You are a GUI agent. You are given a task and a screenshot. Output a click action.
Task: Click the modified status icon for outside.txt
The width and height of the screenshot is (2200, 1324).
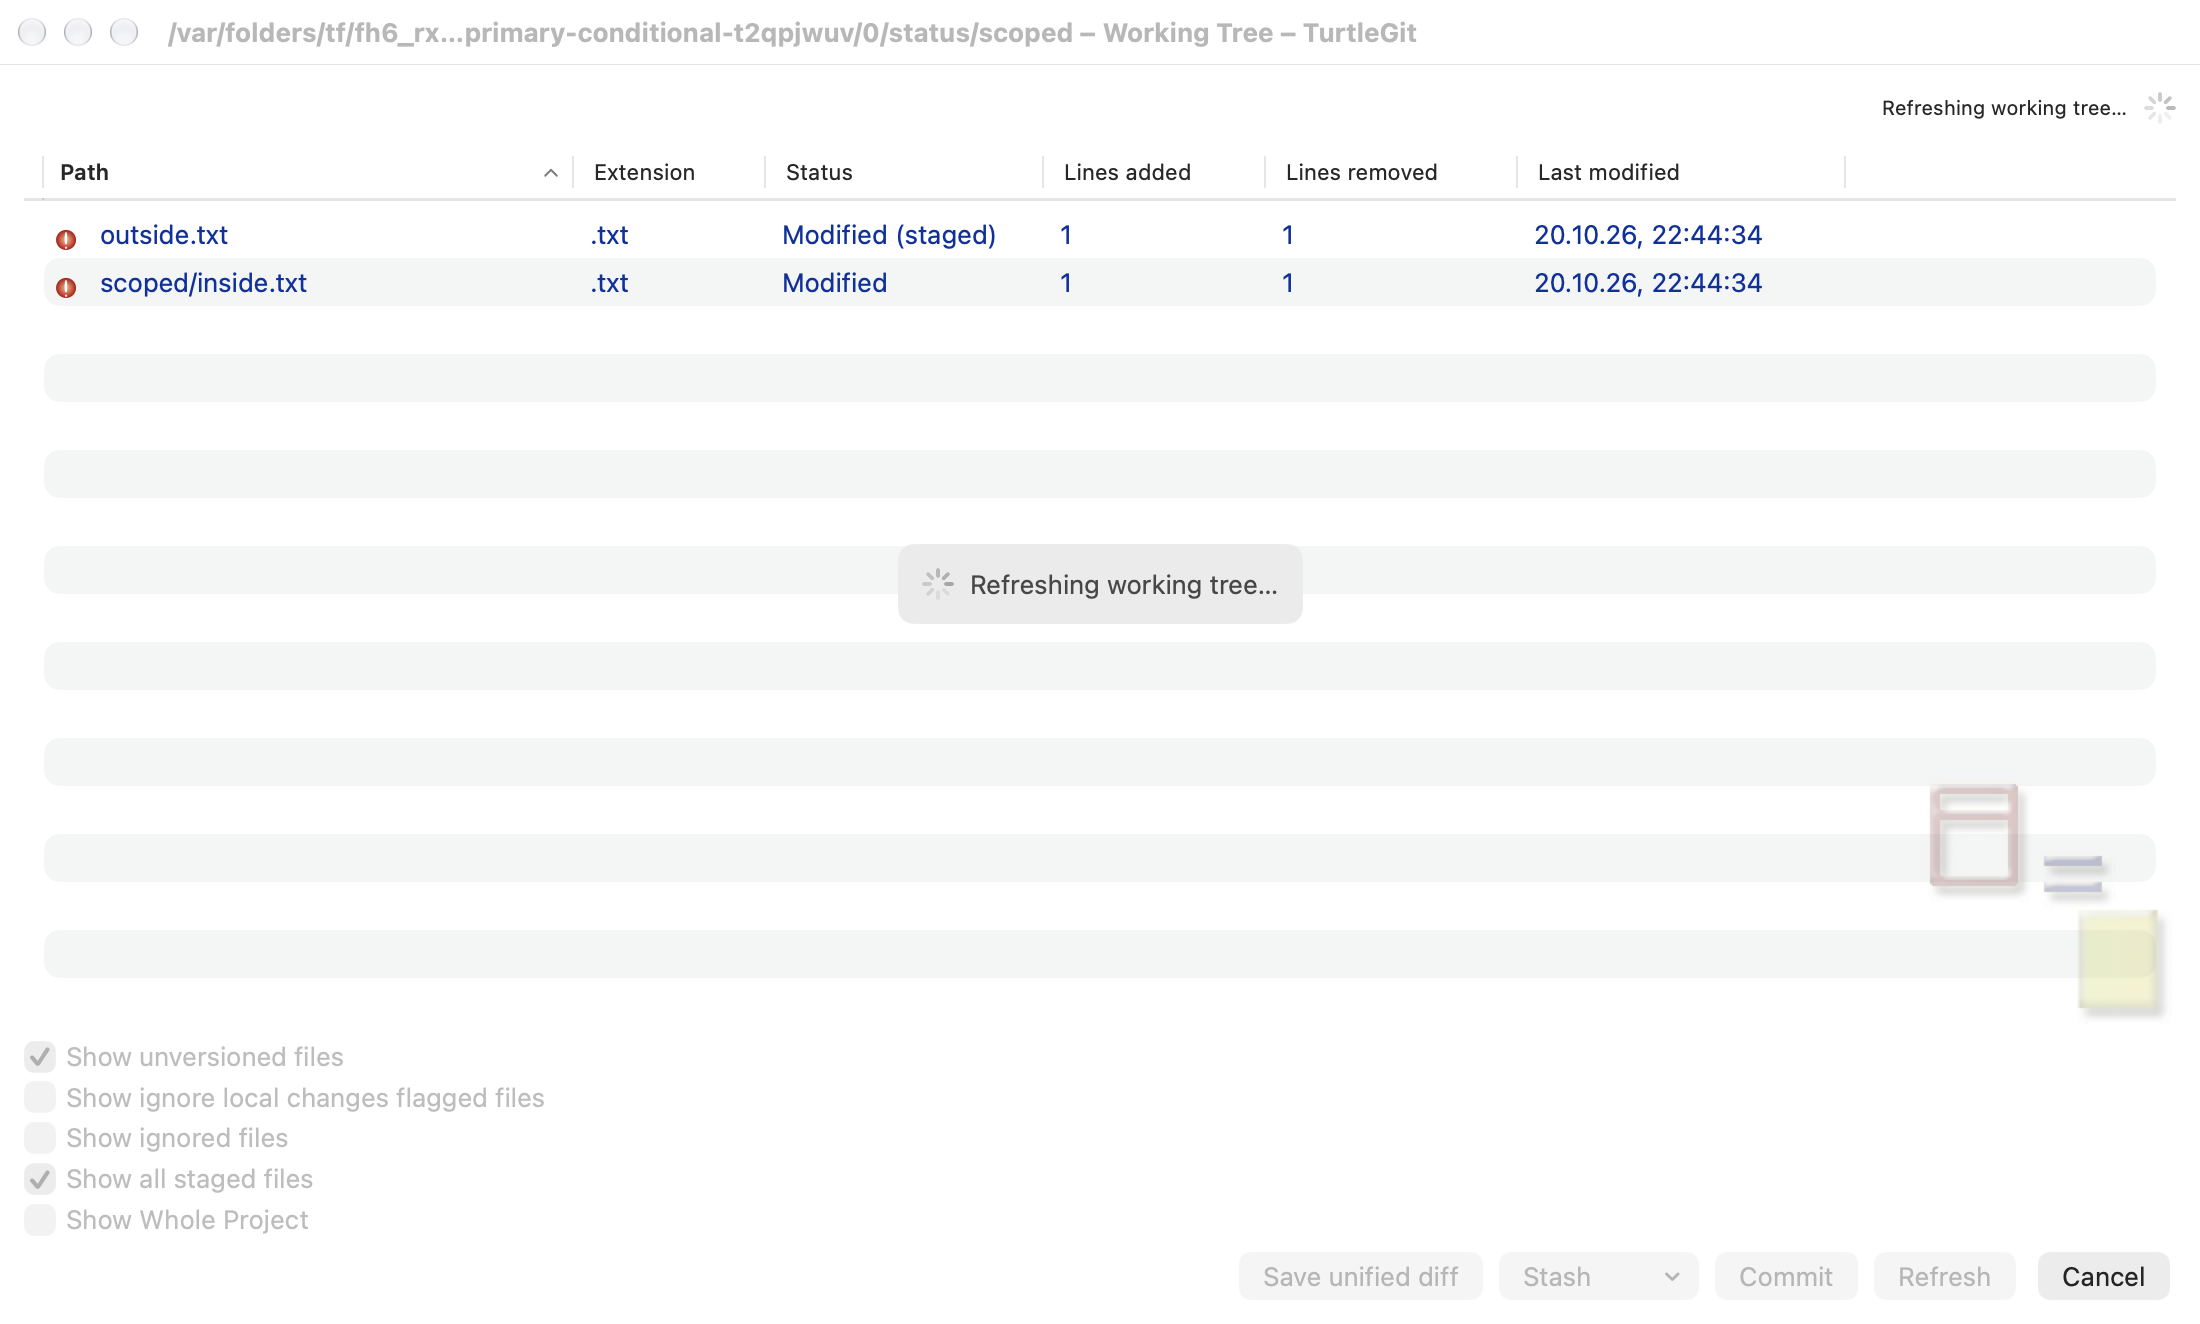point(66,239)
